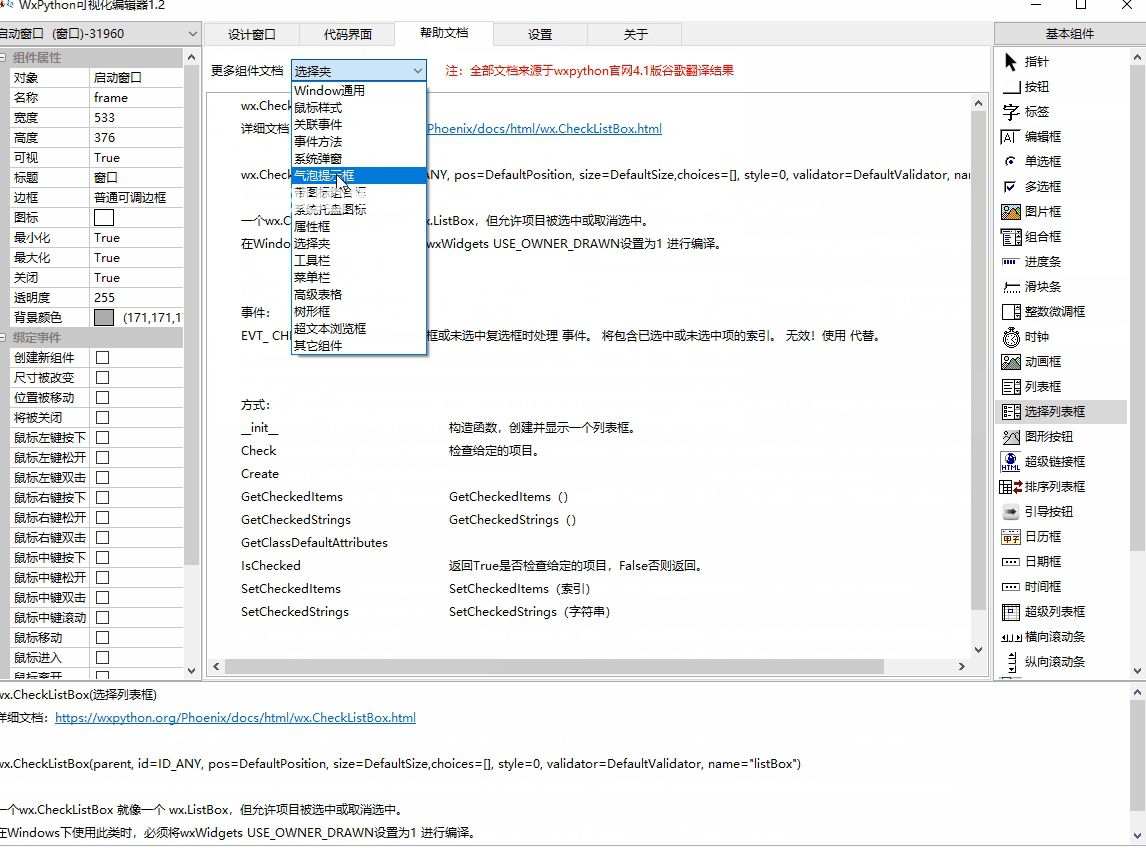Switch to the 代码界面 tab
Viewport: 1146px width, 848px height.
coord(348,34)
